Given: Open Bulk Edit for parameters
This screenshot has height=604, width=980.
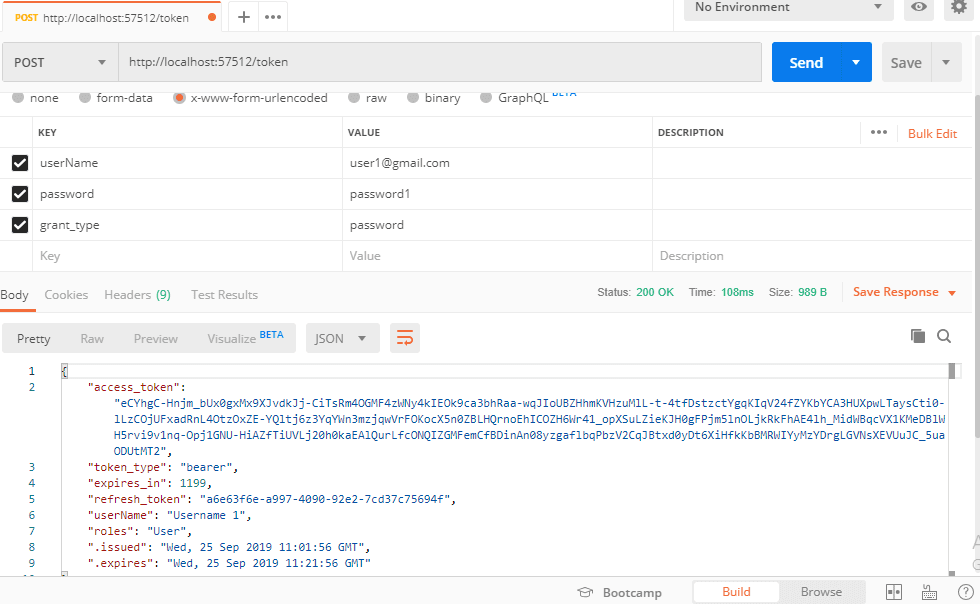Looking at the screenshot, I should 933,132.
